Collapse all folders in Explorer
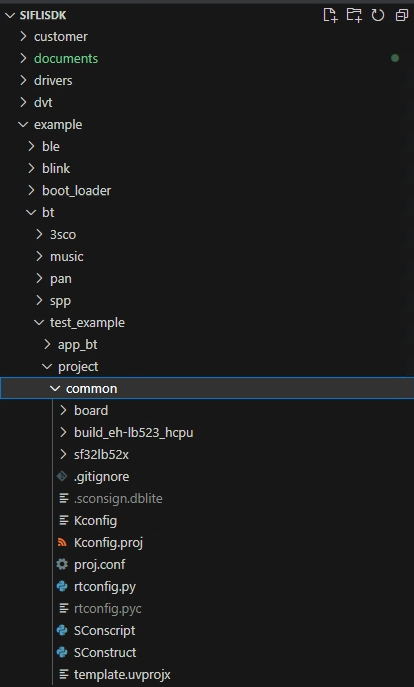 [x=402, y=15]
